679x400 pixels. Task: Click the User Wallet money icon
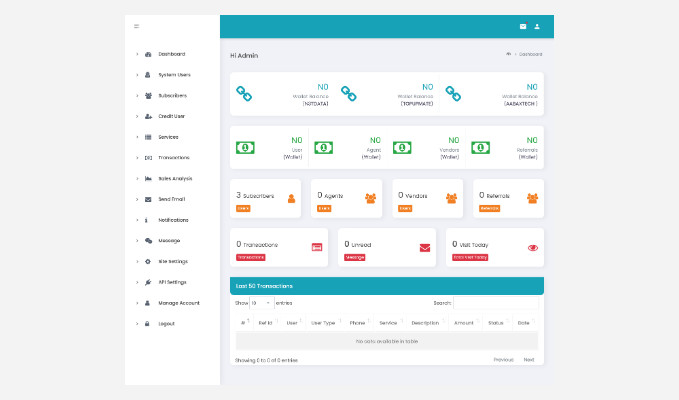point(244,147)
